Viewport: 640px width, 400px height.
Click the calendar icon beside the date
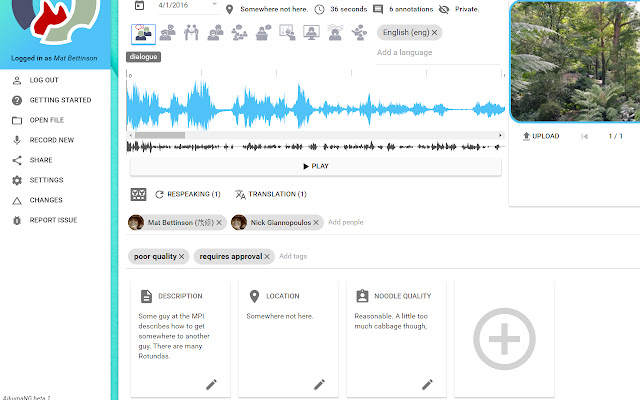(x=140, y=6)
